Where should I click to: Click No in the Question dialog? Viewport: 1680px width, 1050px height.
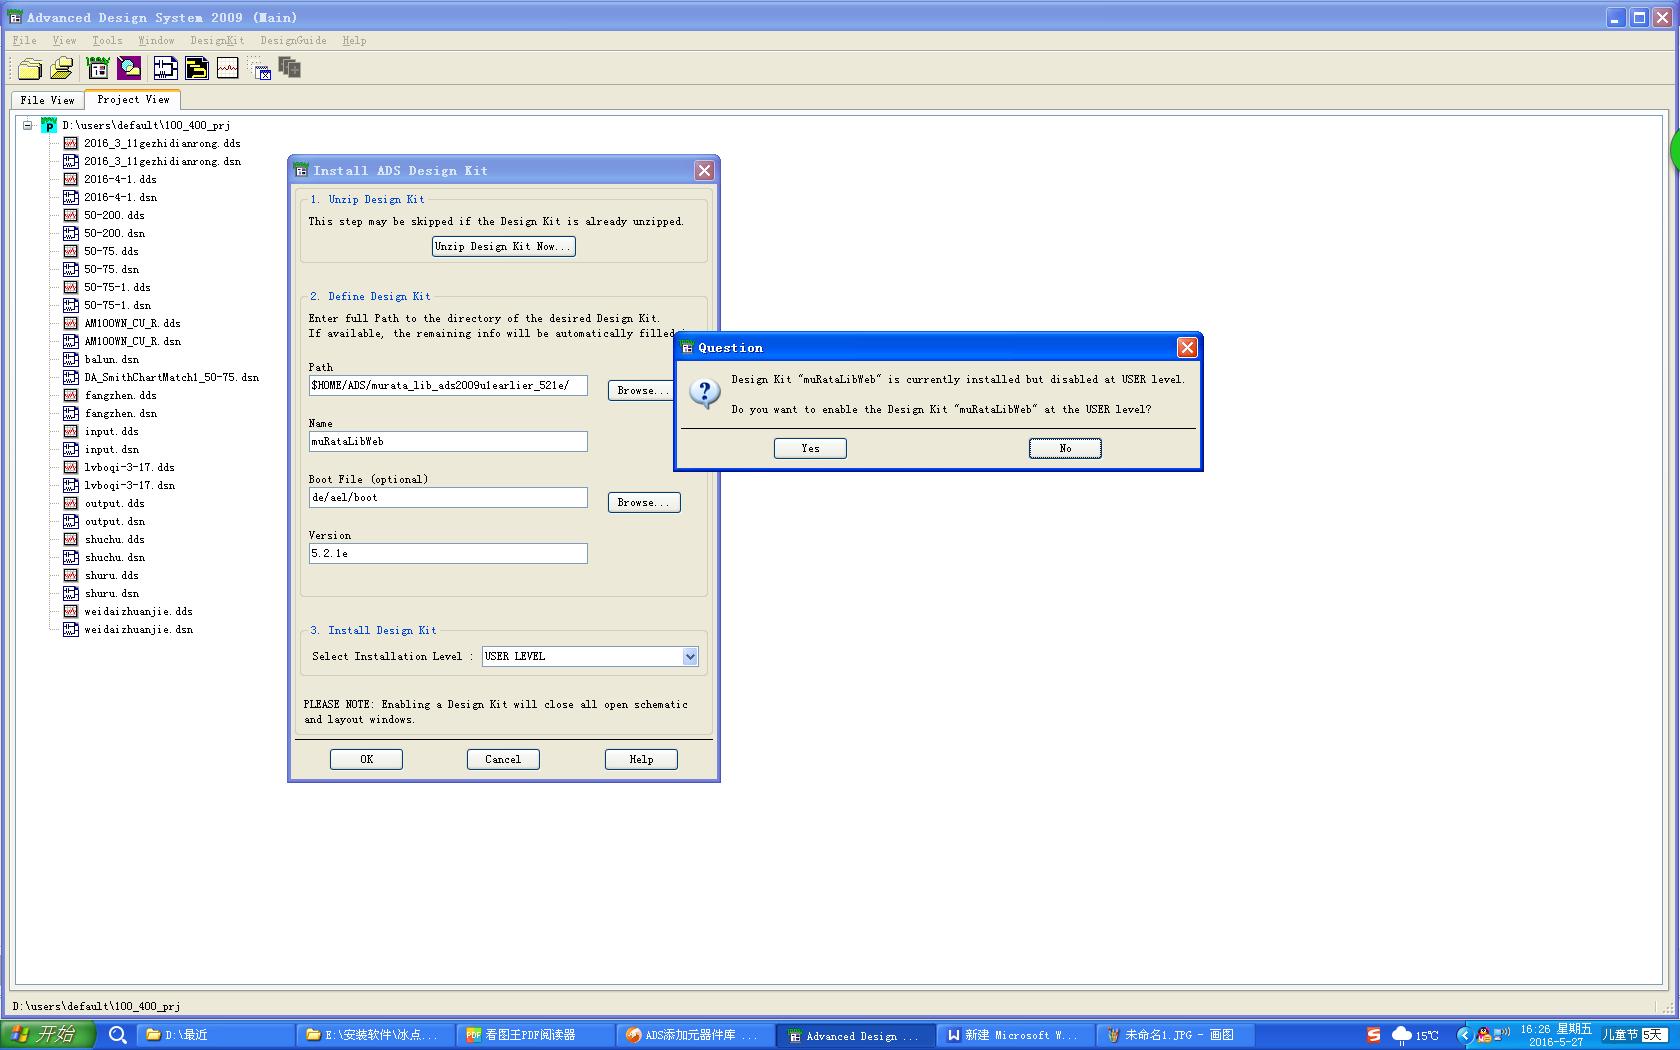point(1065,449)
